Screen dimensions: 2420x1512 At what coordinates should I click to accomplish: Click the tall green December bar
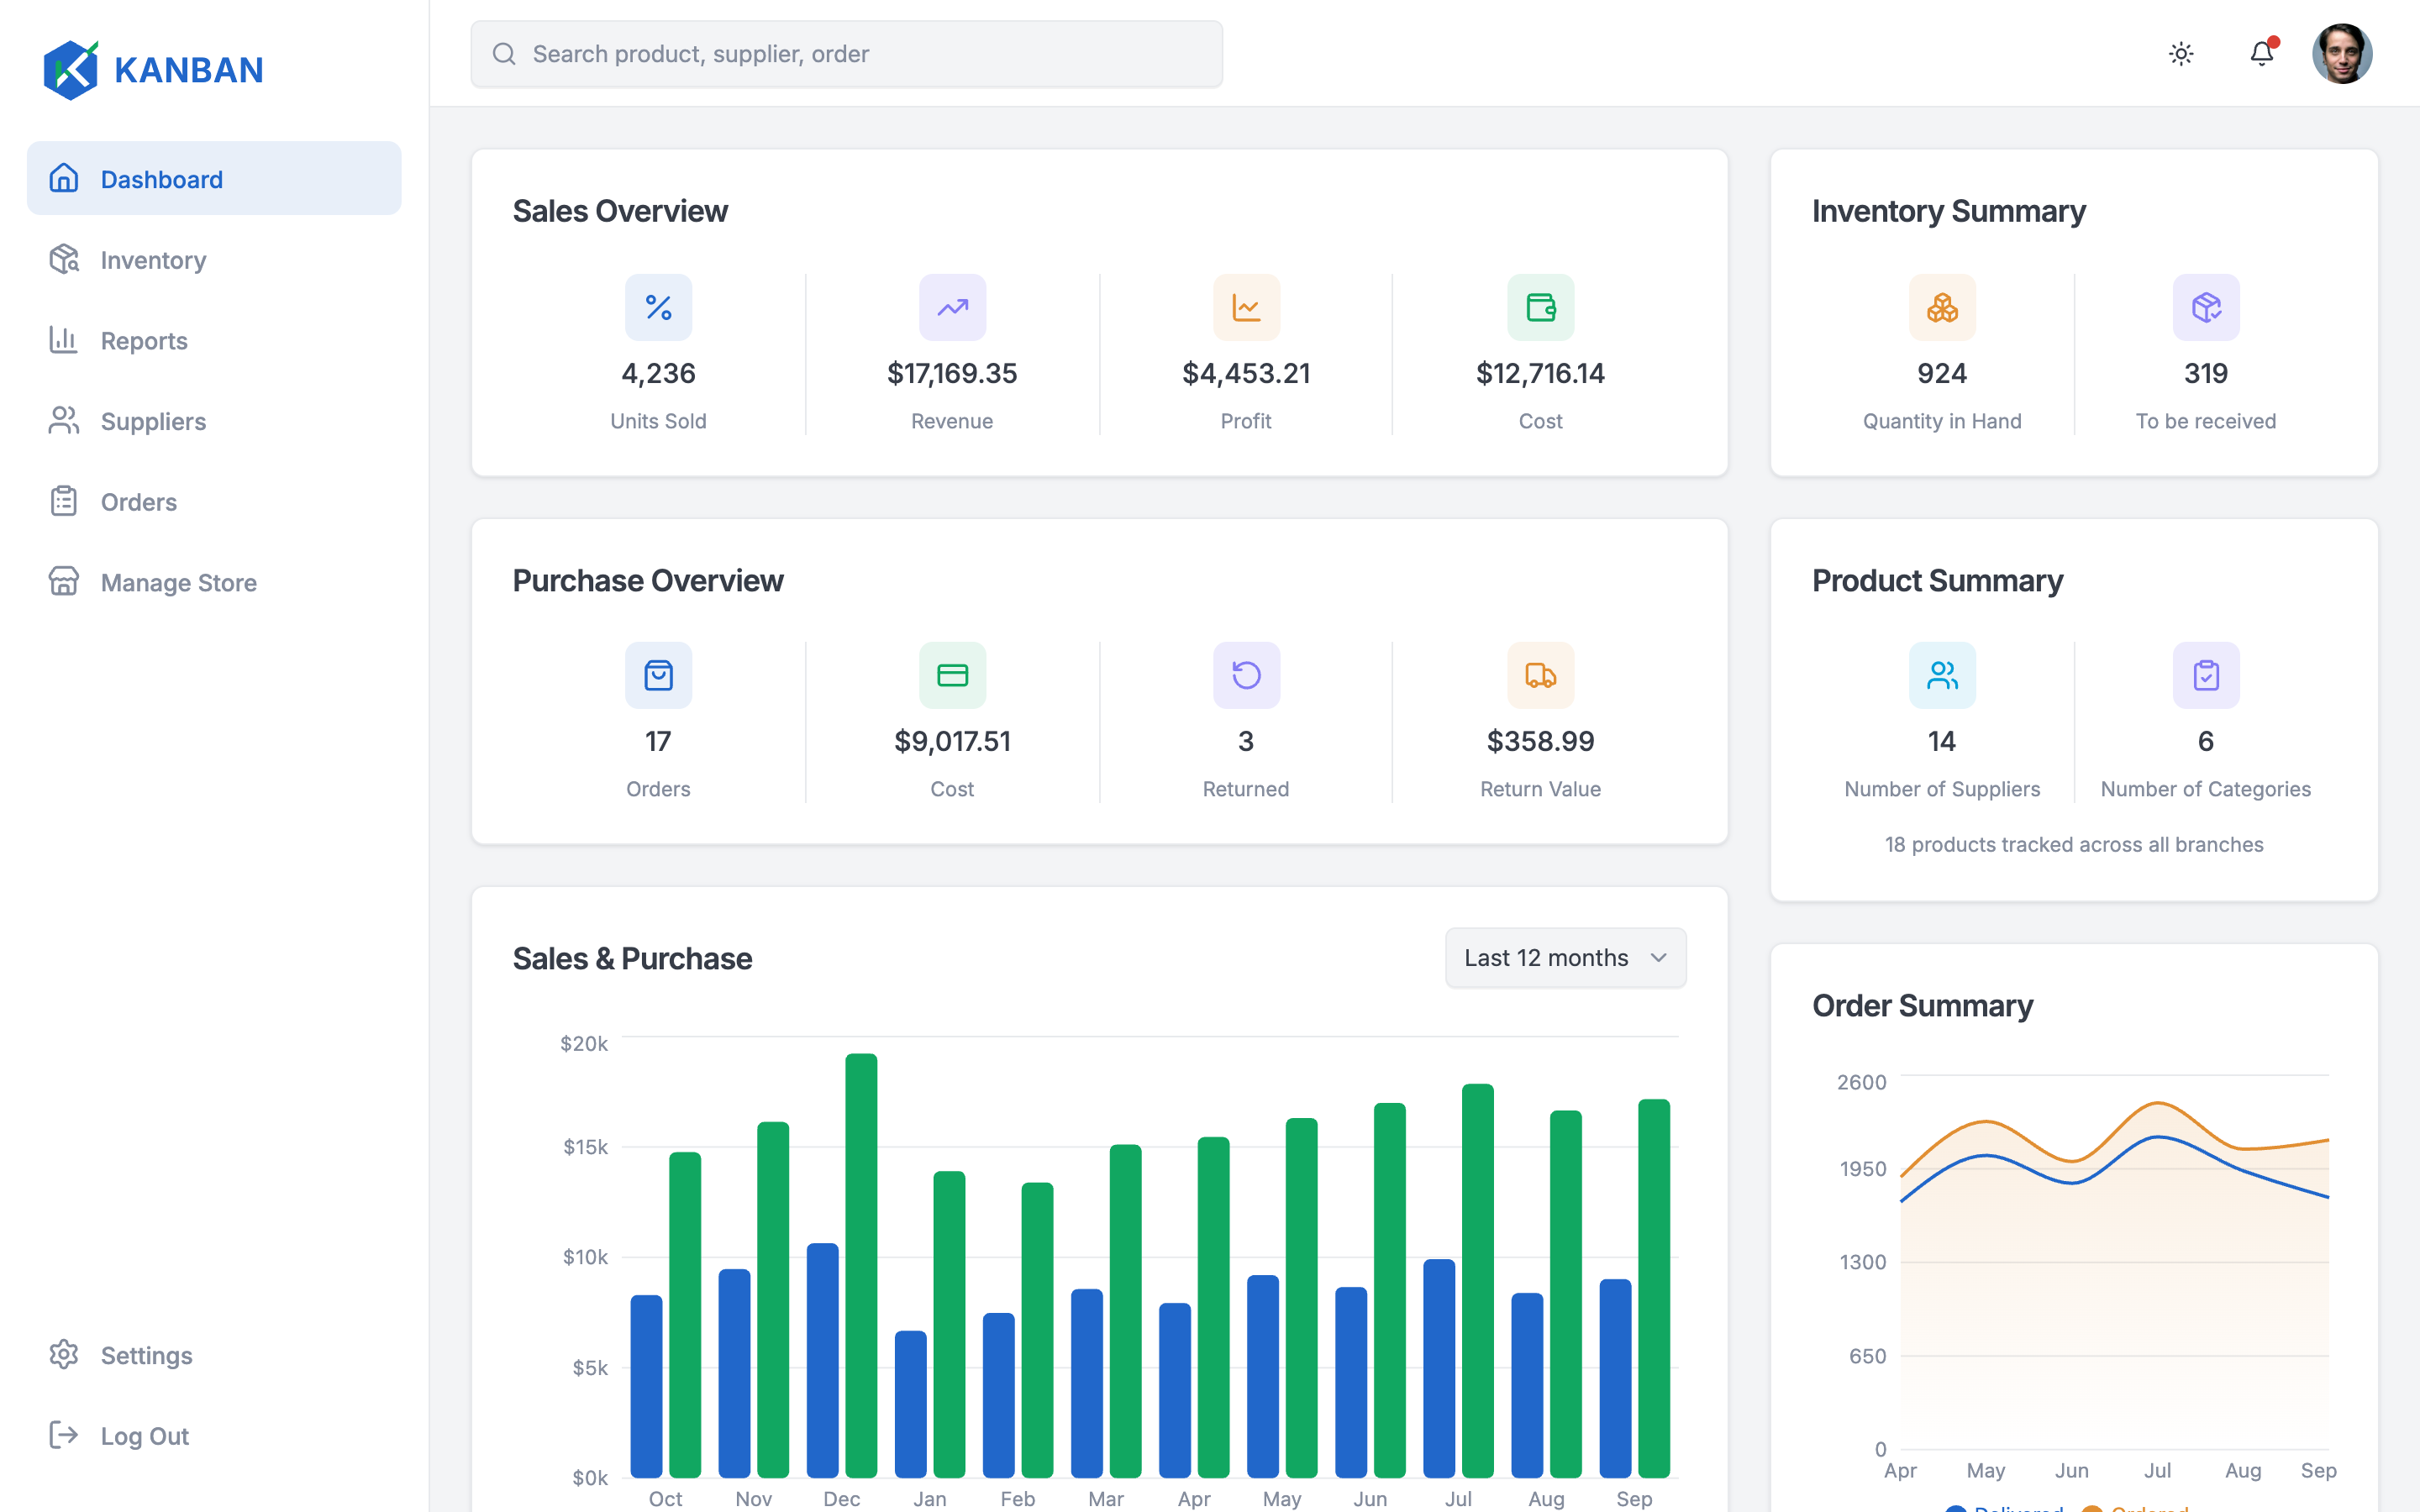[861, 1265]
